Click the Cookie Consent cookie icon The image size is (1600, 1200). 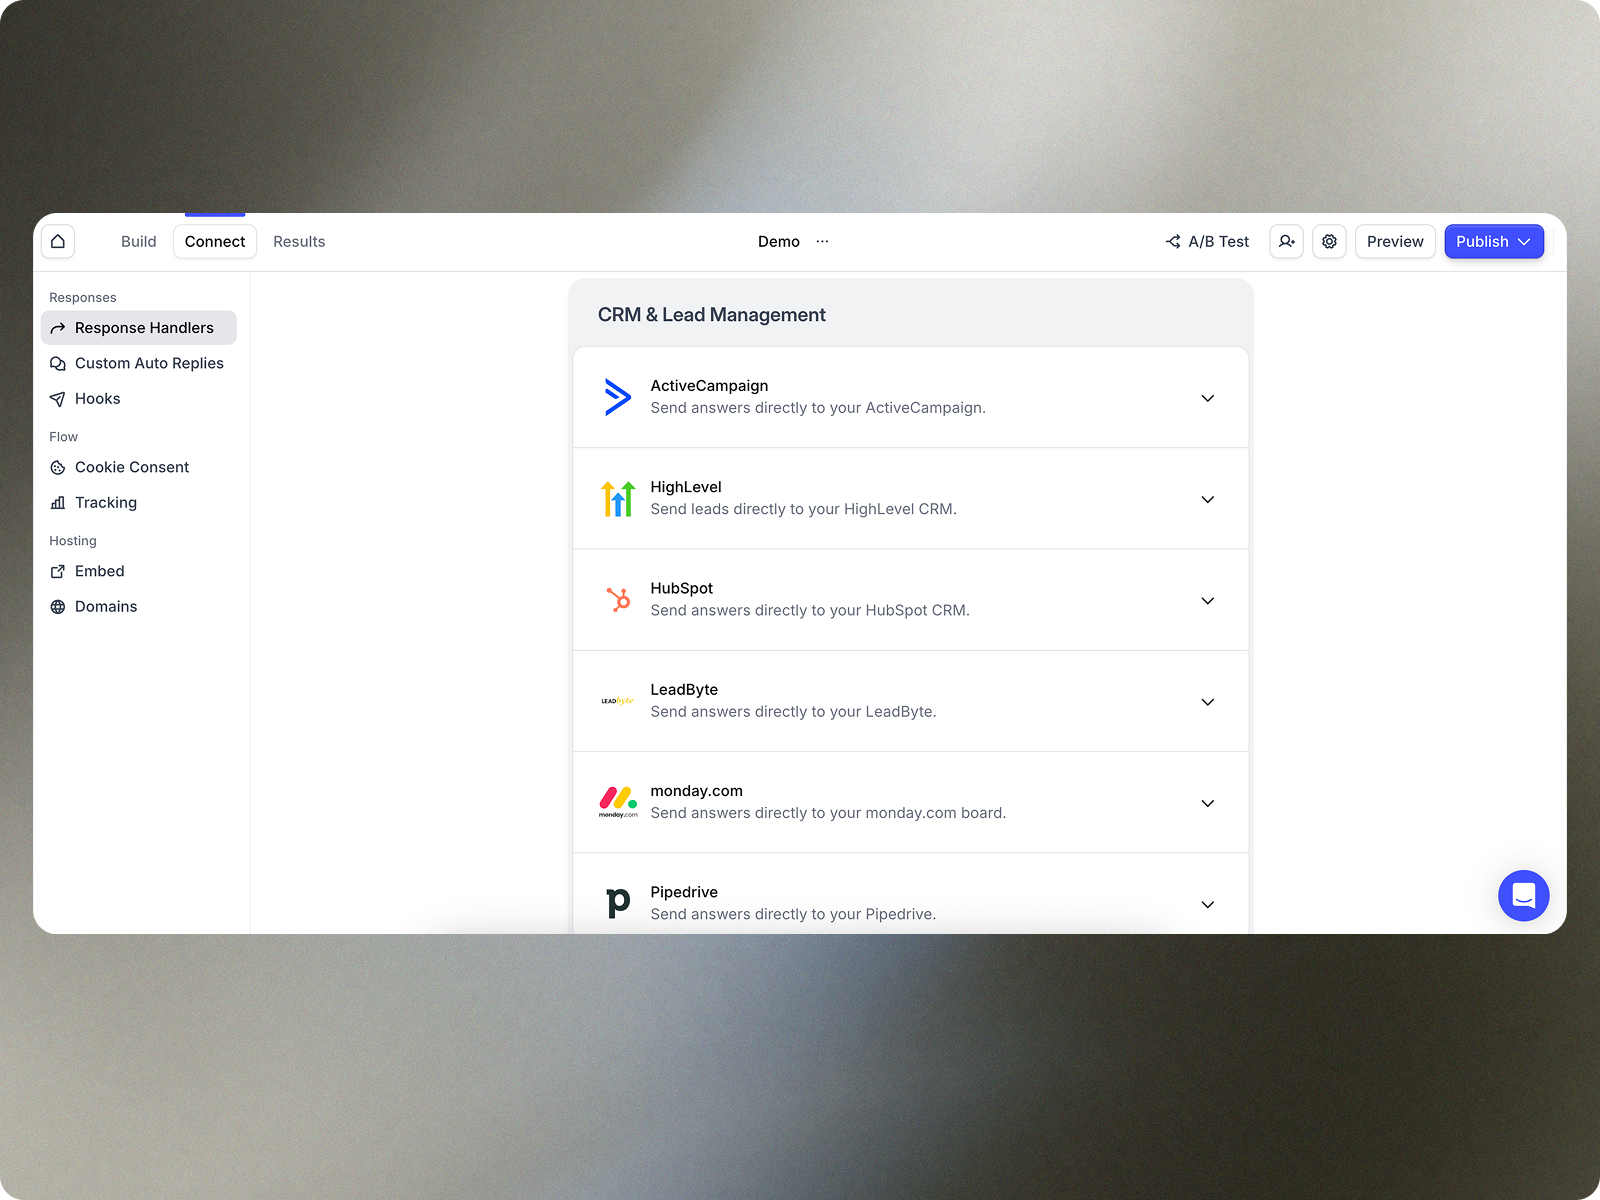pos(58,467)
